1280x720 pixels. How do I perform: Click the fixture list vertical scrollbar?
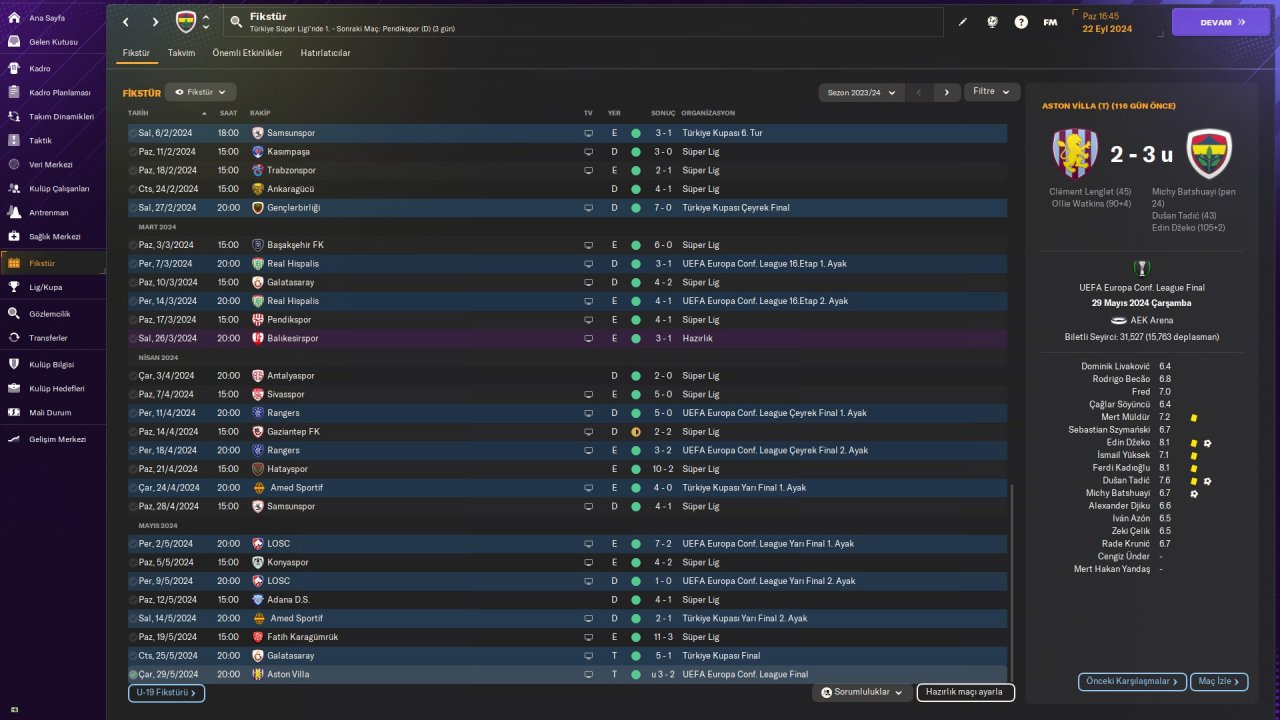click(1012, 583)
